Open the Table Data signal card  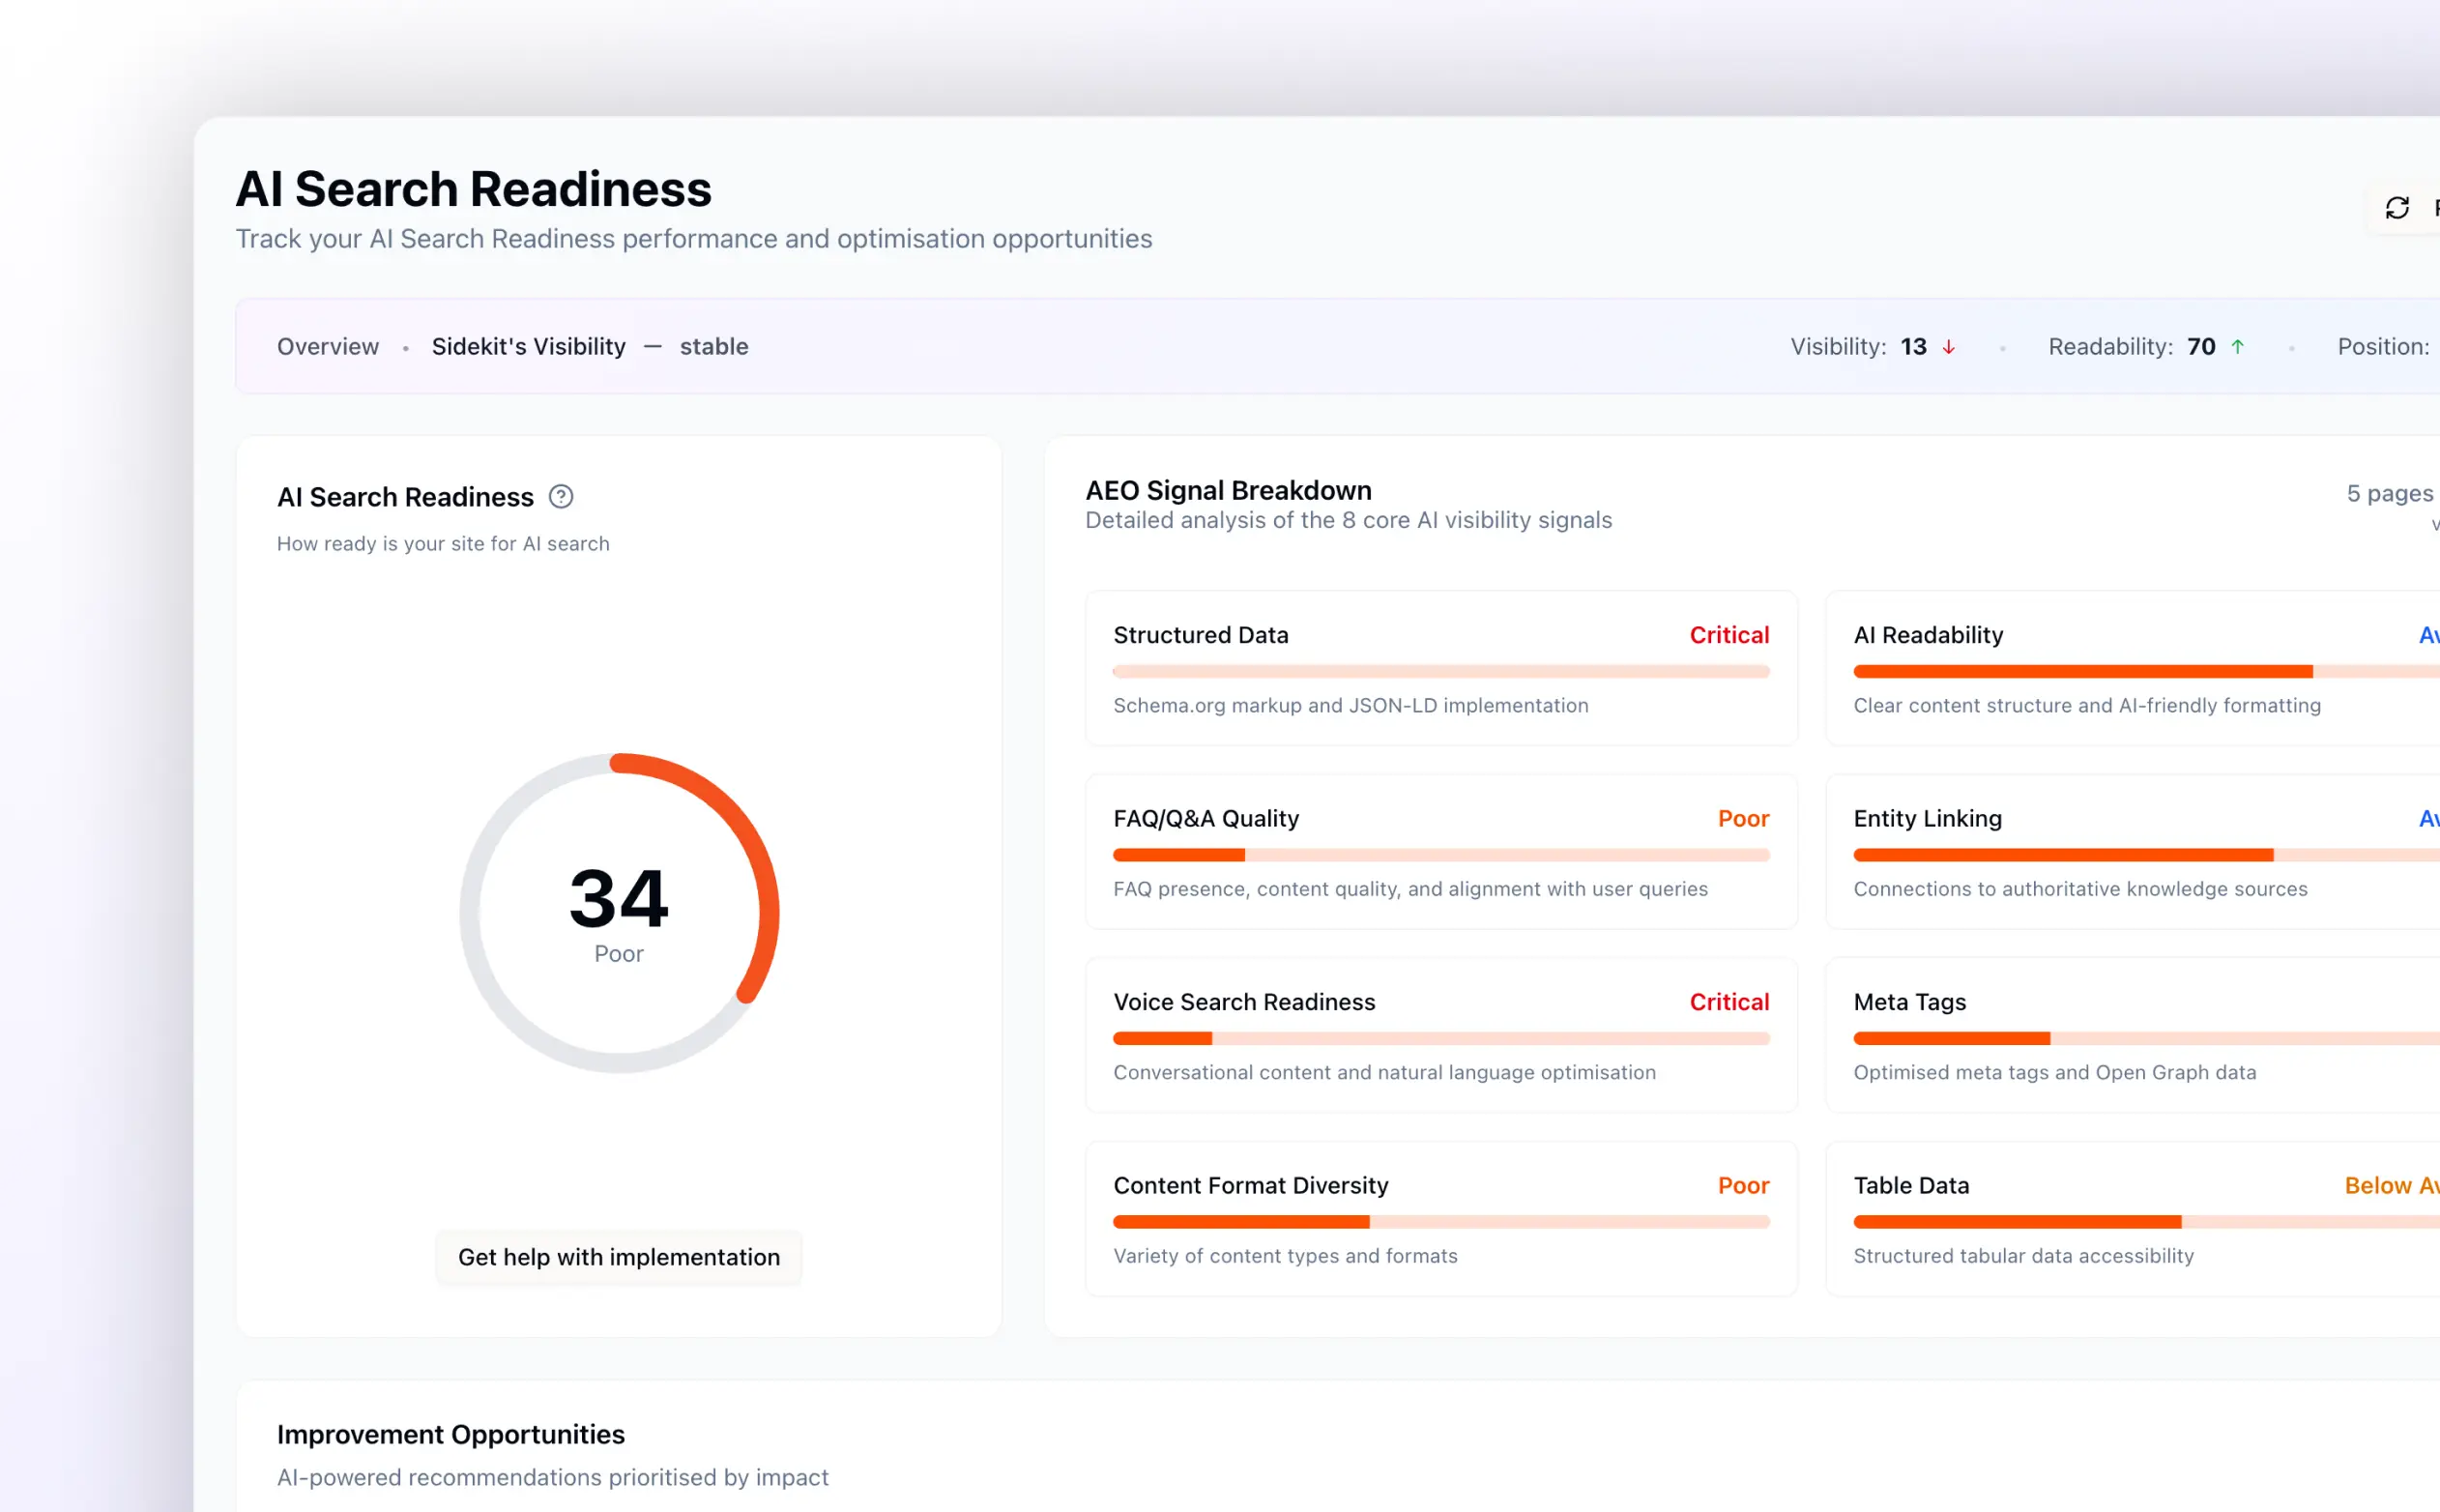pyautogui.click(x=2130, y=1218)
